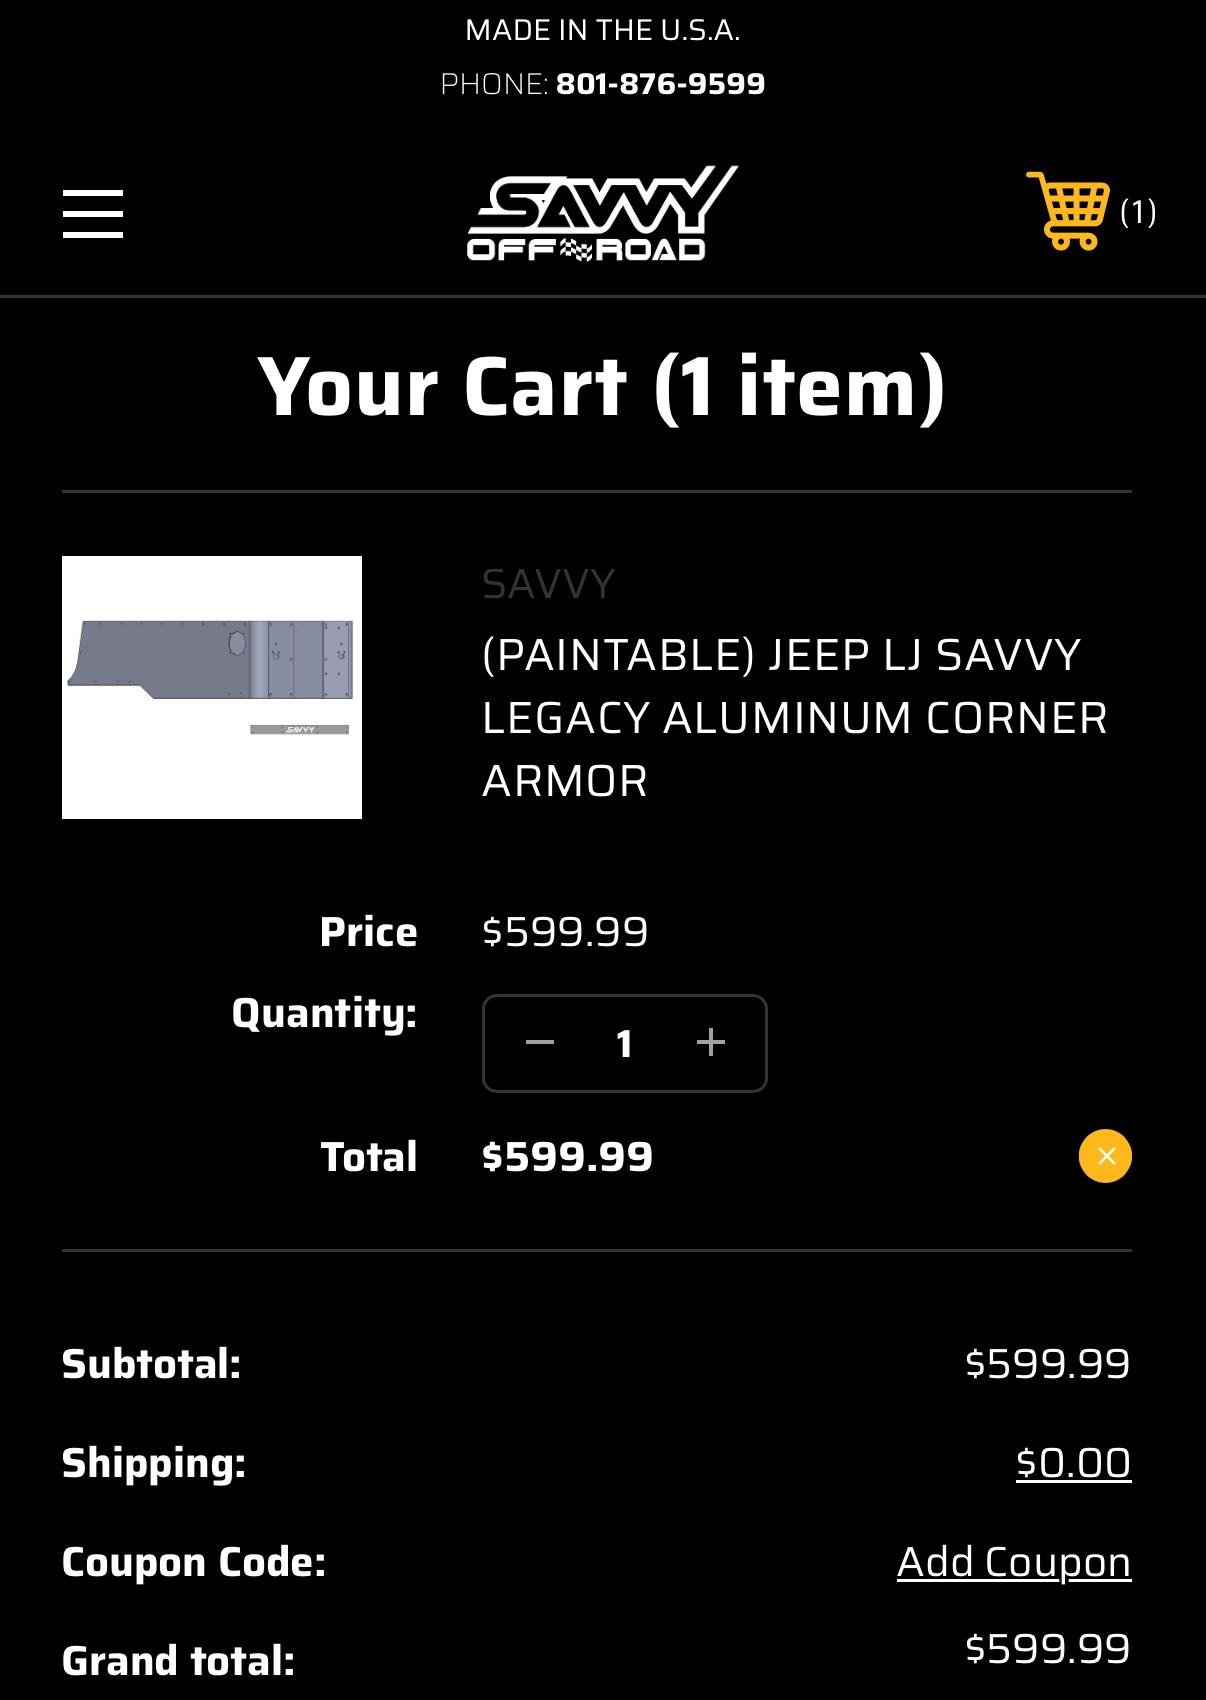Remove the item using yellow X button

point(1105,1156)
